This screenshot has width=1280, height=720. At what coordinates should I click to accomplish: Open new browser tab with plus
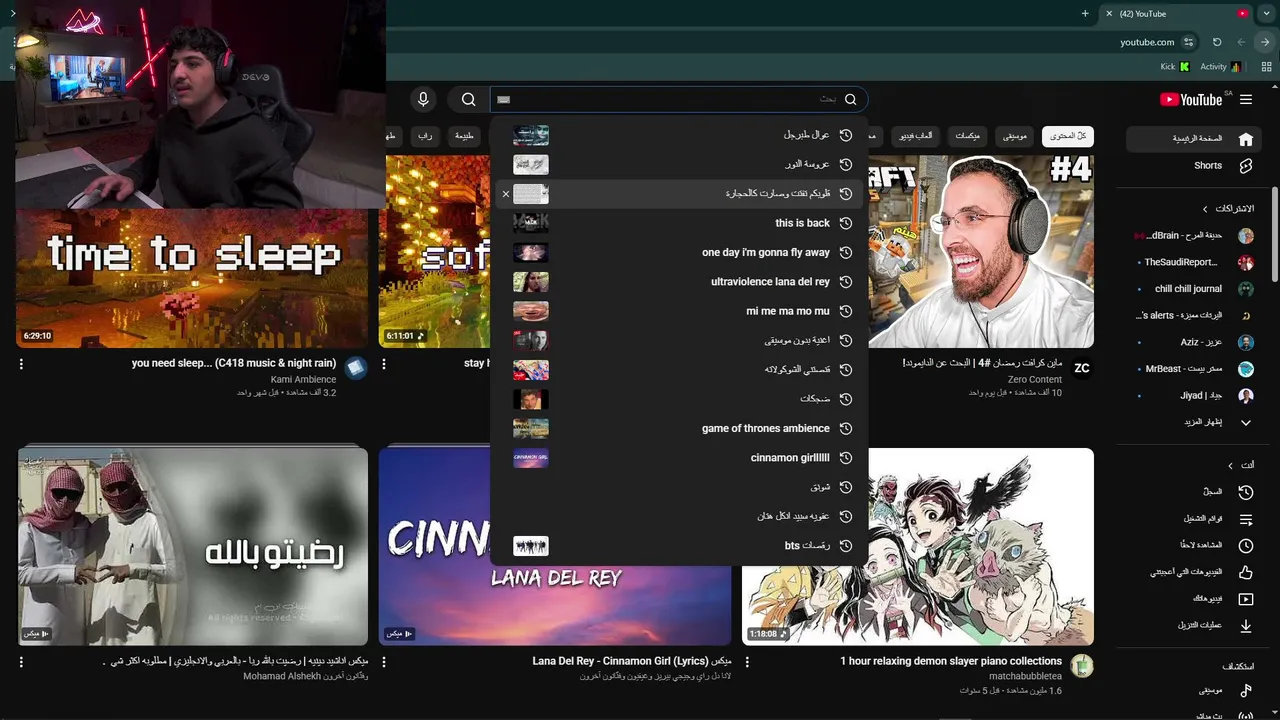point(1085,14)
